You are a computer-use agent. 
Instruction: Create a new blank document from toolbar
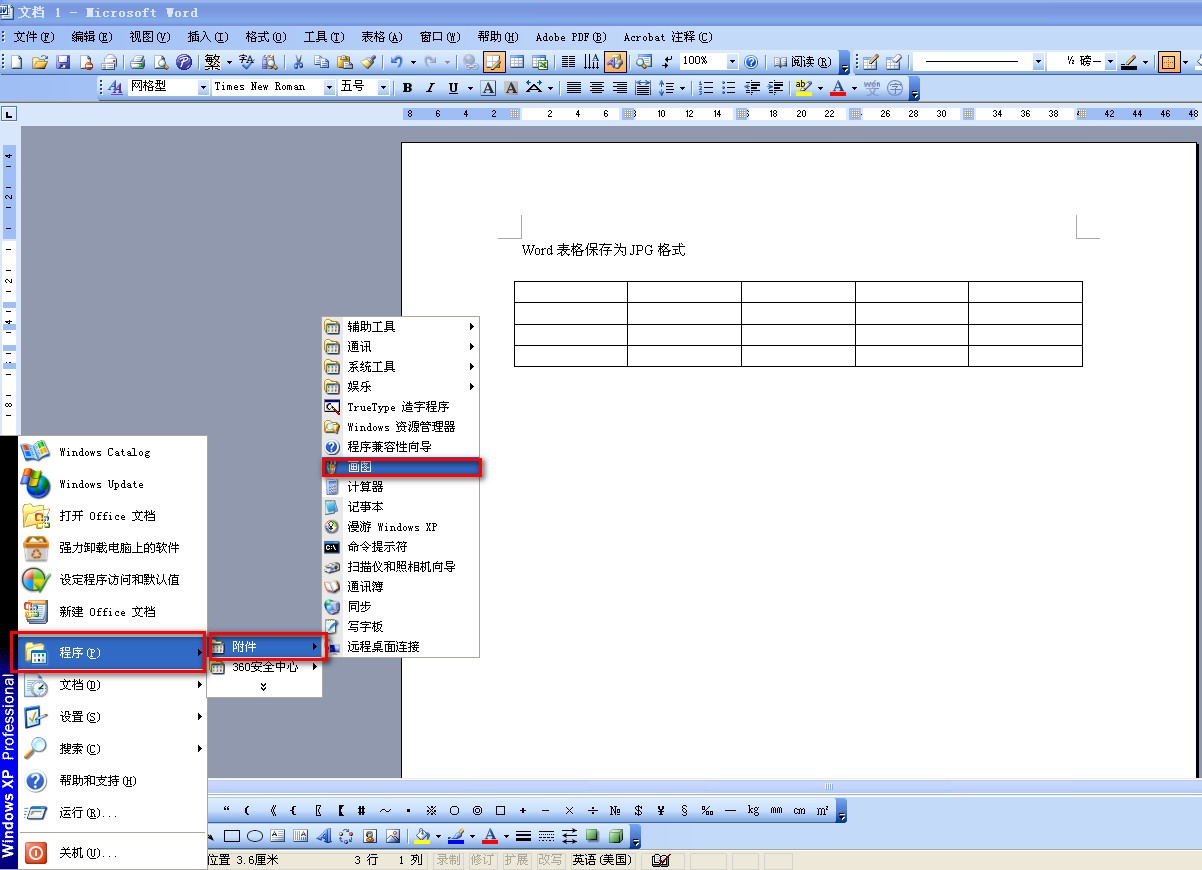[x=16, y=62]
